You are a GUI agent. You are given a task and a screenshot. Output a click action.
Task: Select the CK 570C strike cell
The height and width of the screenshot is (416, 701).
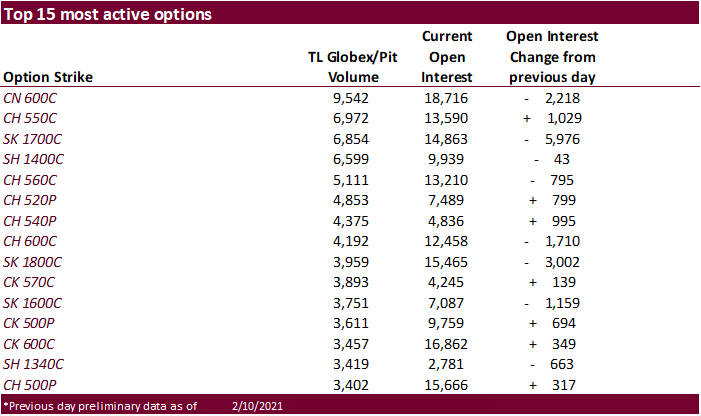click(x=31, y=280)
